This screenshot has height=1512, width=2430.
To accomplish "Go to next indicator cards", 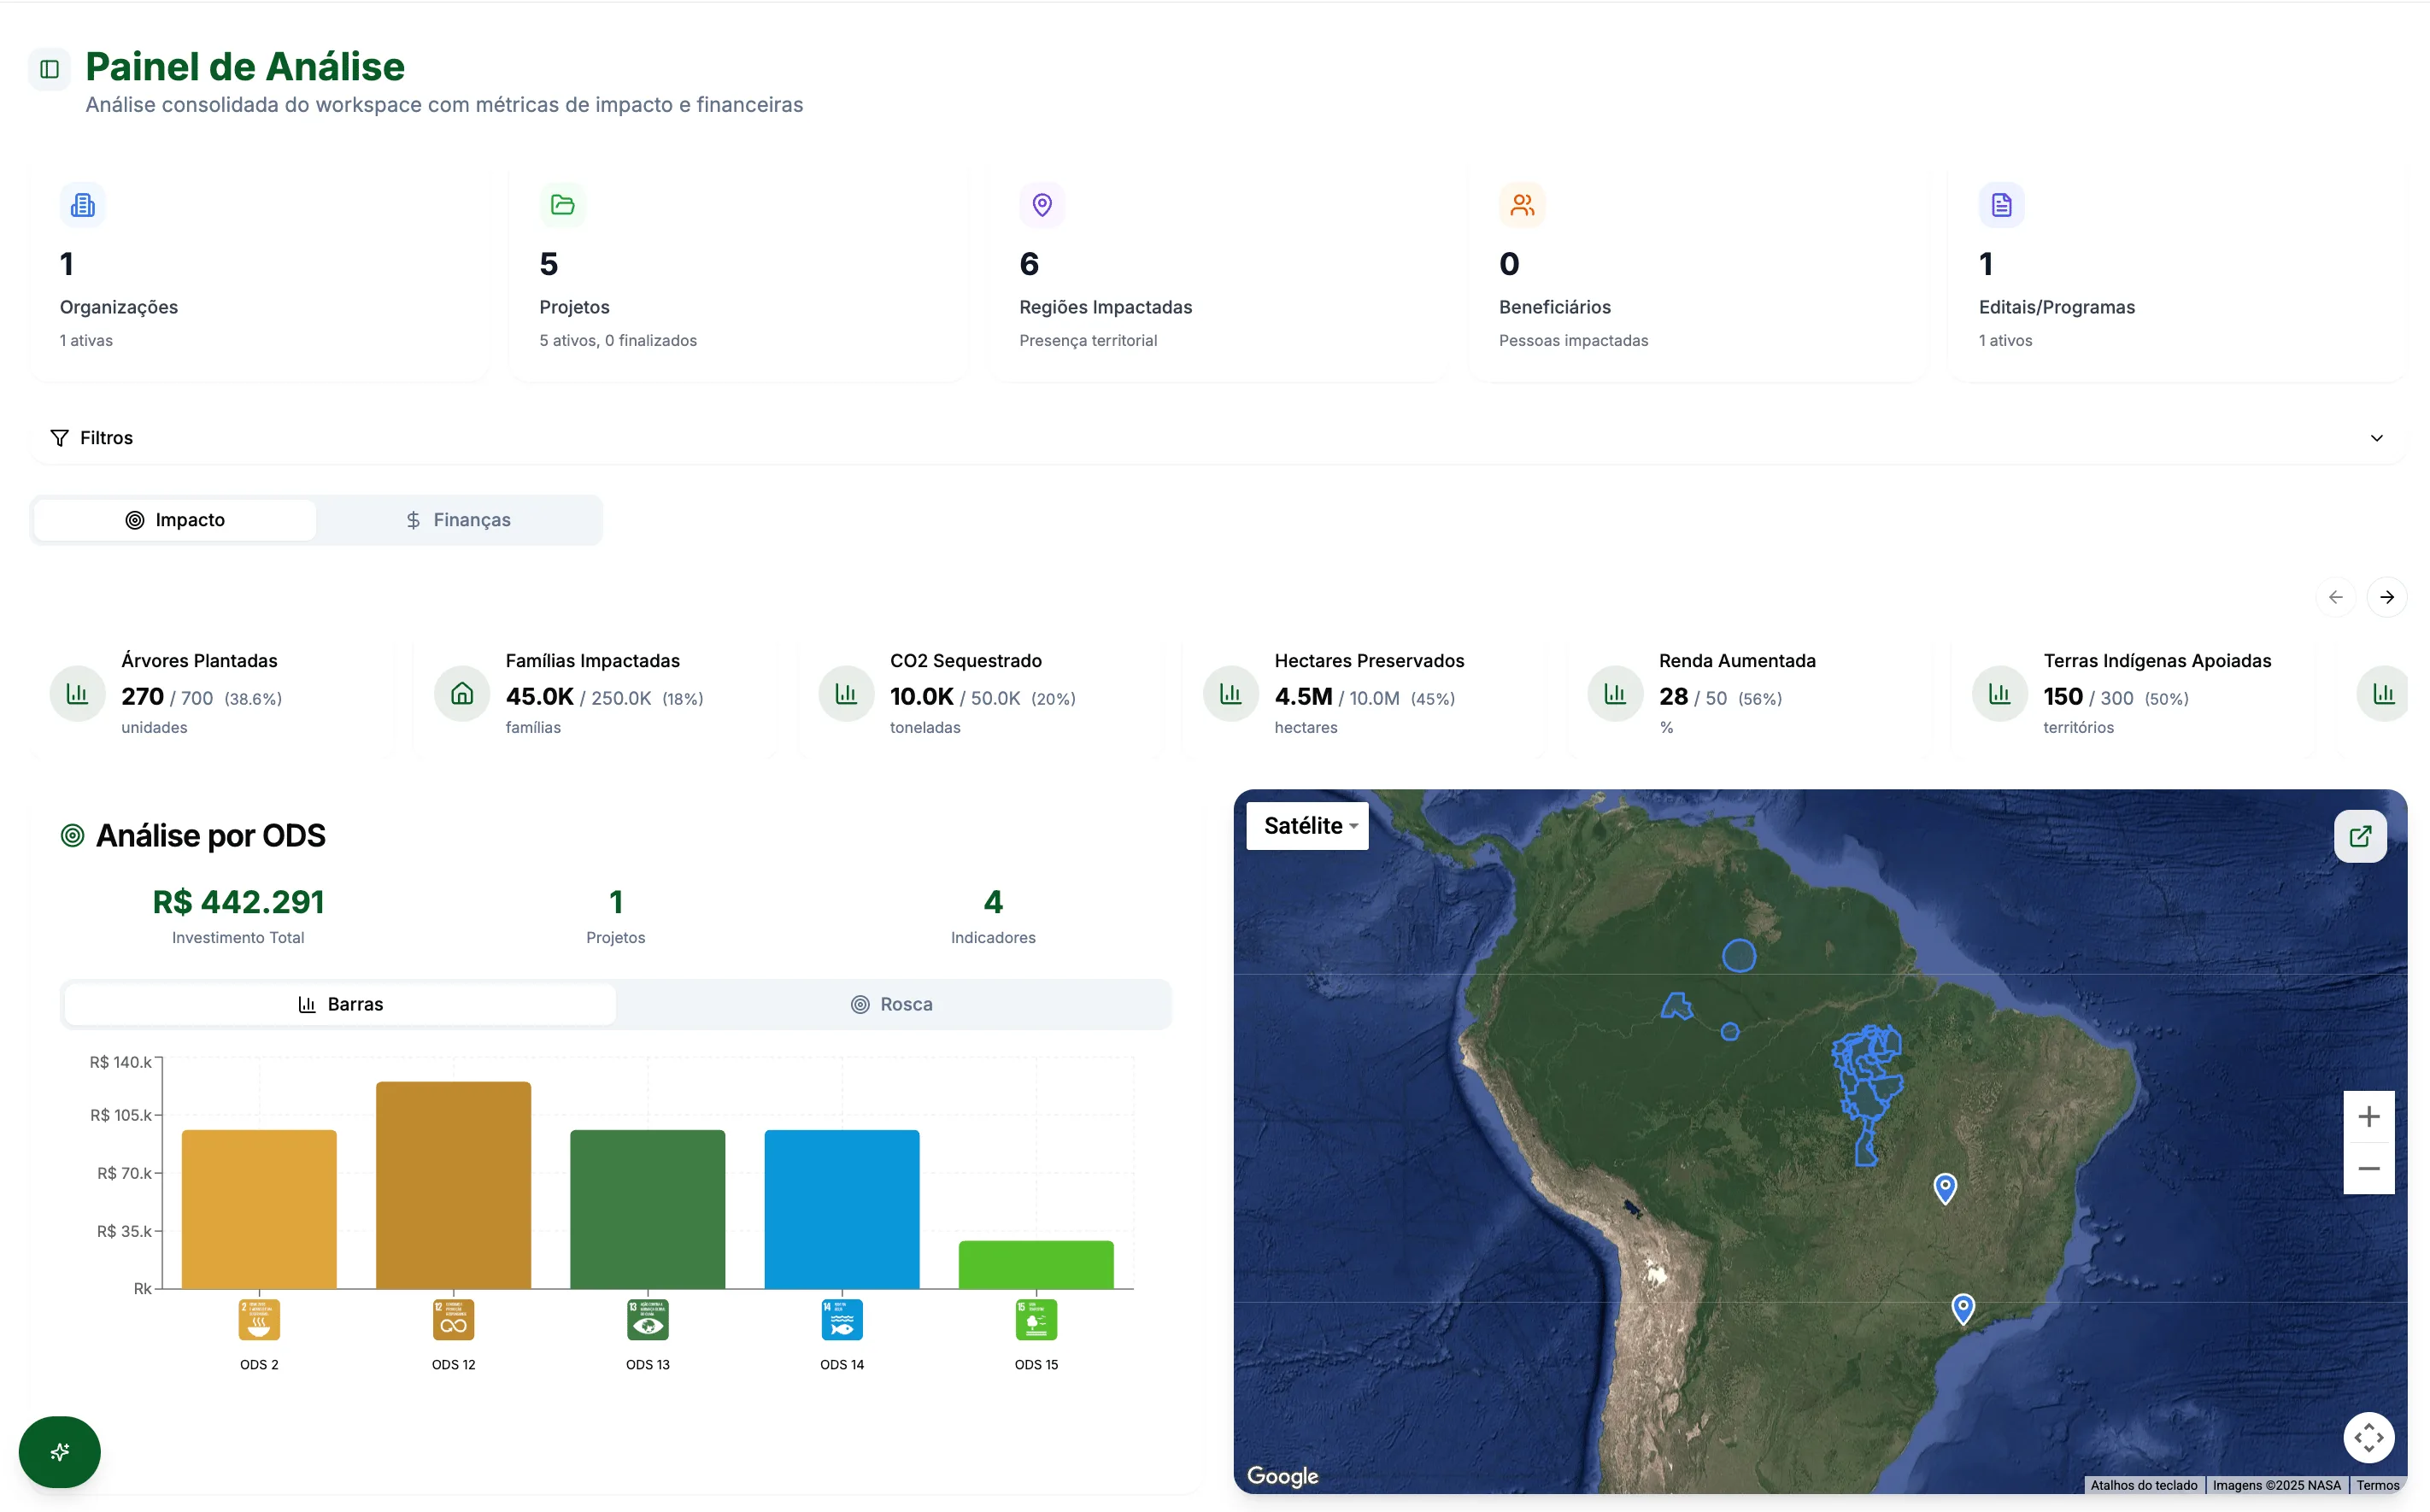I will click(2387, 597).
